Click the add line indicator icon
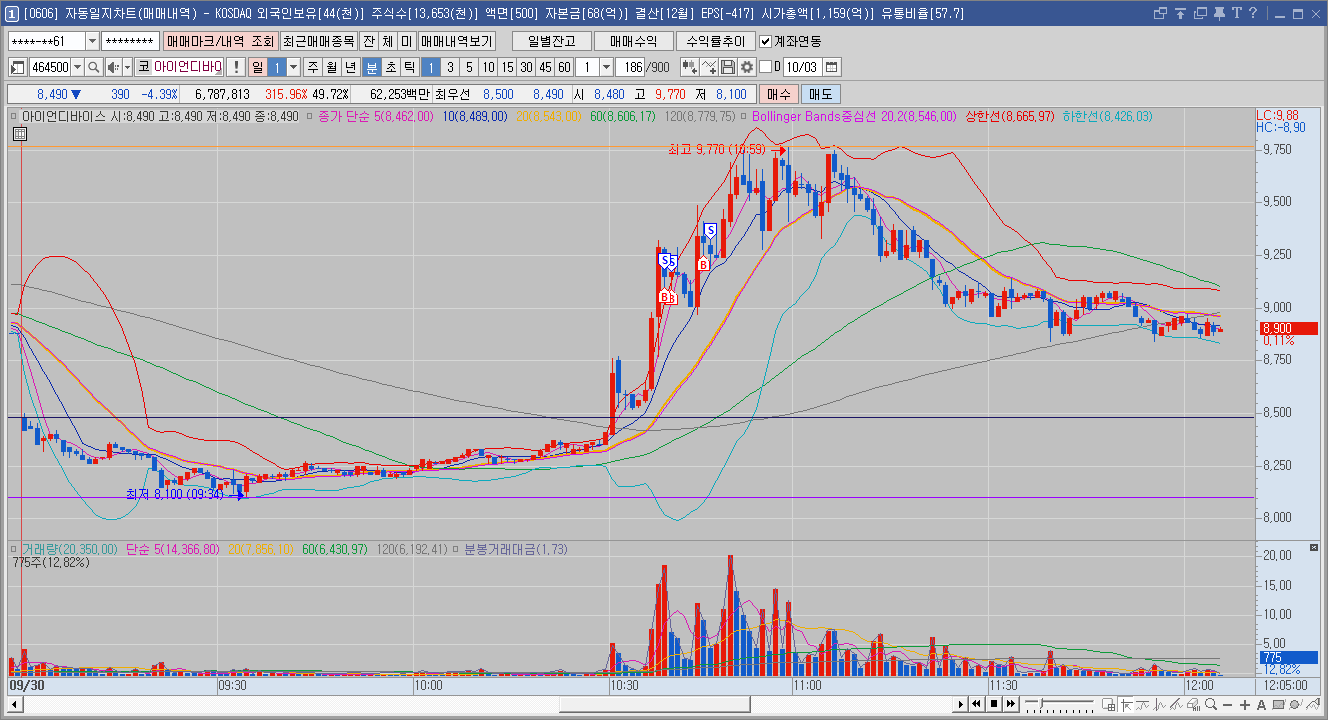 [x=709, y=67]
